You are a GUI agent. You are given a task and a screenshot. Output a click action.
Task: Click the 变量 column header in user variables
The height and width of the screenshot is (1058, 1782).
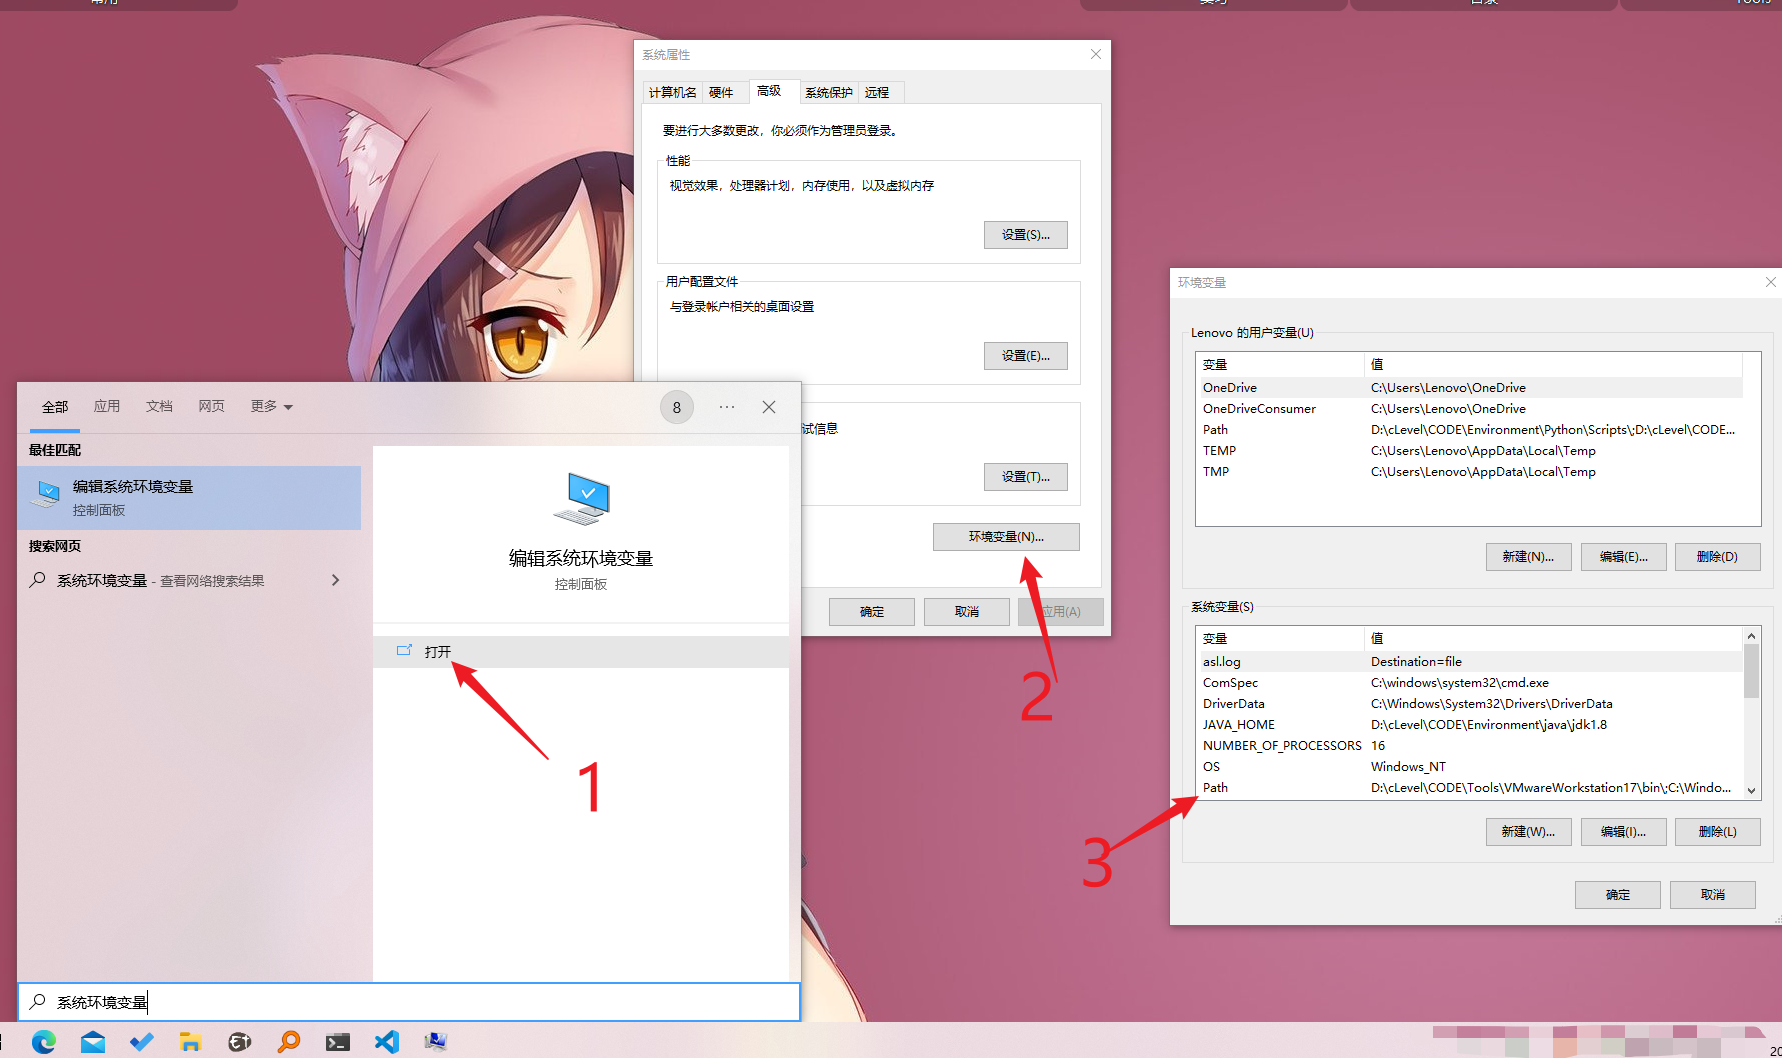click(1280, 364)
